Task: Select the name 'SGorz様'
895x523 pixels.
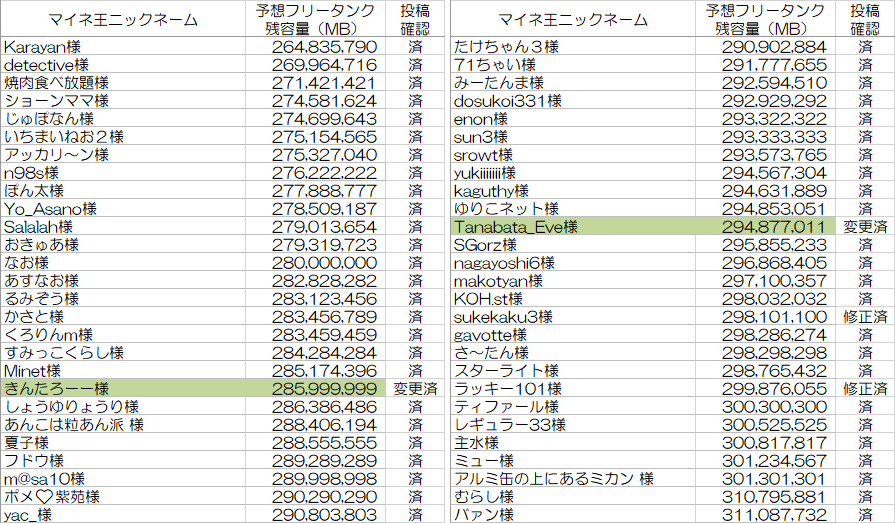Action: coord(486,245)
